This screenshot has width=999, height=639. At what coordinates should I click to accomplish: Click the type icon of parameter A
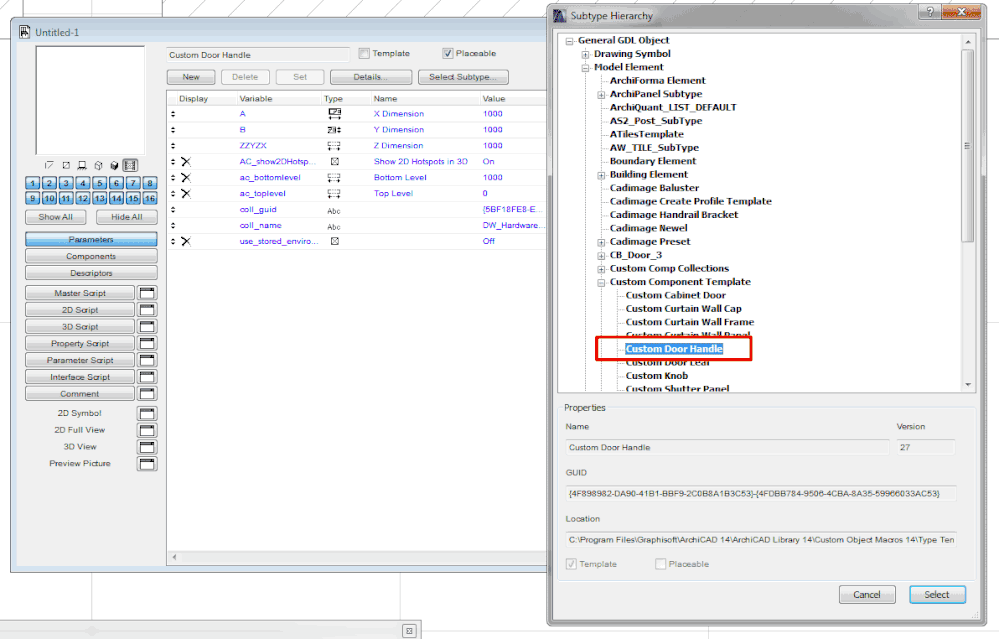tap(334, 113)
